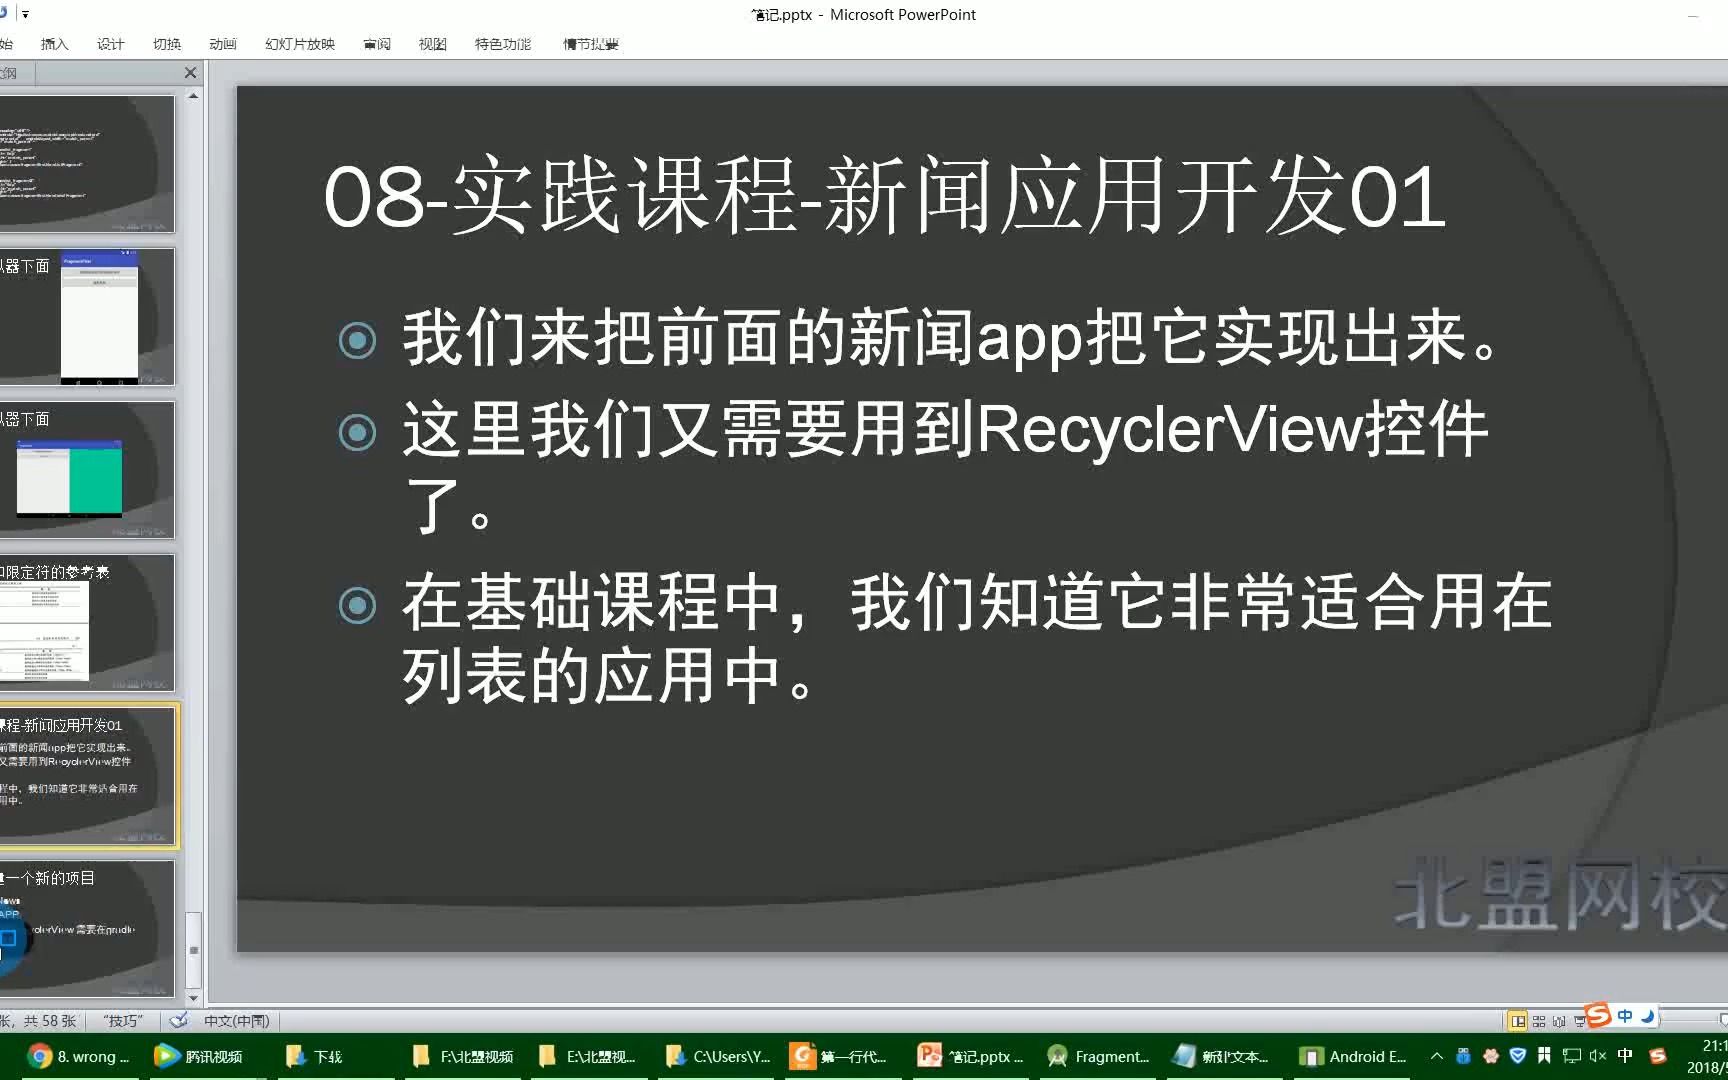Open the 笔记.pptx PowerPoint taskbar item

pyautogui.click(x=971, y=1056)
